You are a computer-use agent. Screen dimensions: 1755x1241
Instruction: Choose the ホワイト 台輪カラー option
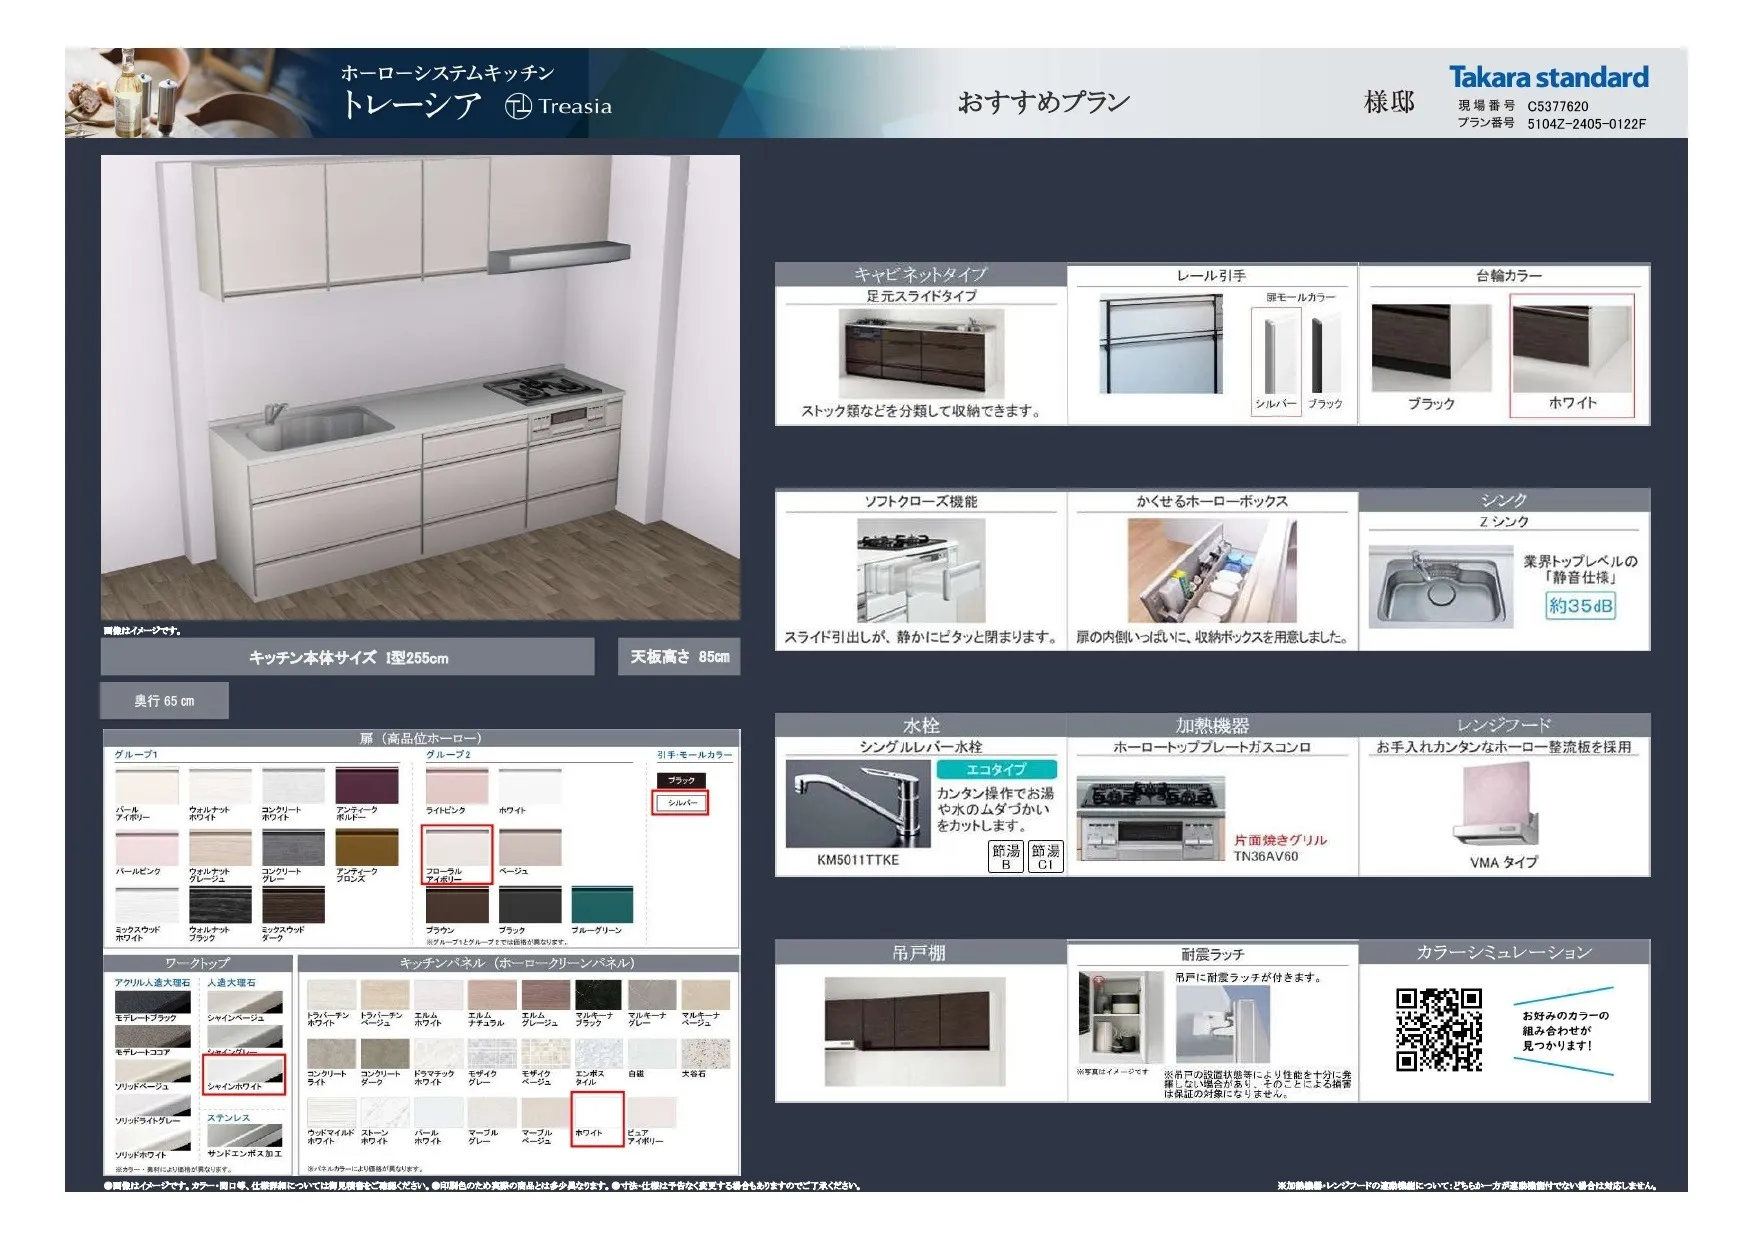[x=1571, y=355]
